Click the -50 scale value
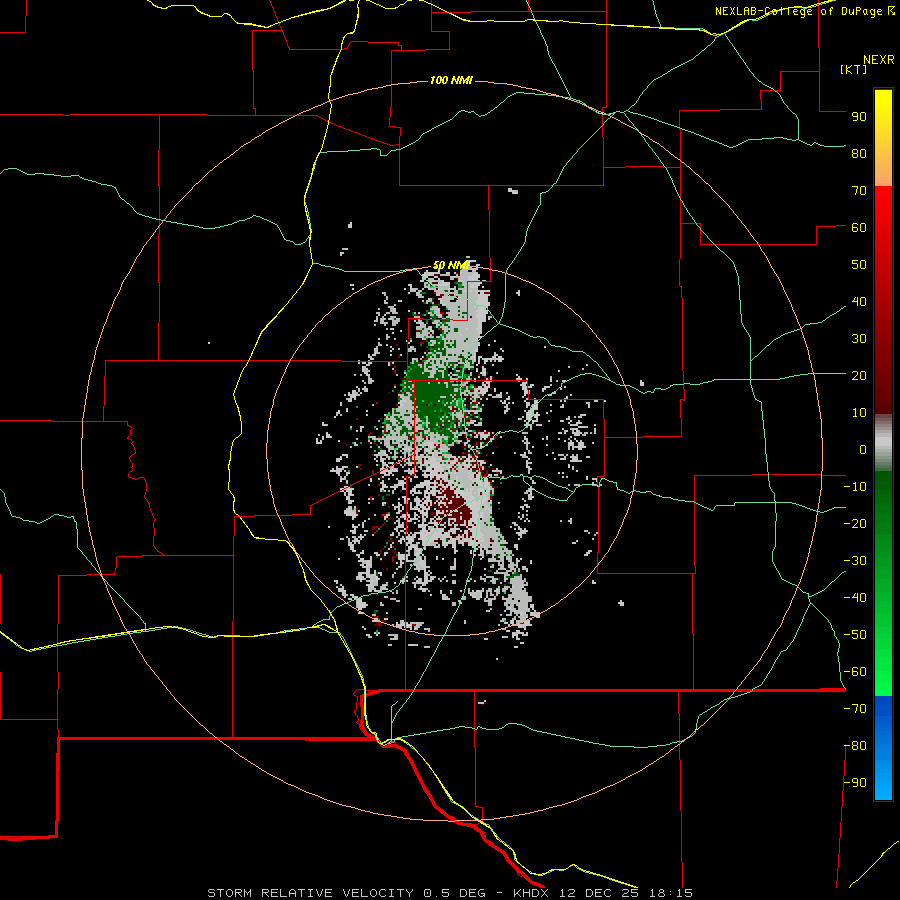This screenshot has height=900, width=900. (x=855, y=635)
